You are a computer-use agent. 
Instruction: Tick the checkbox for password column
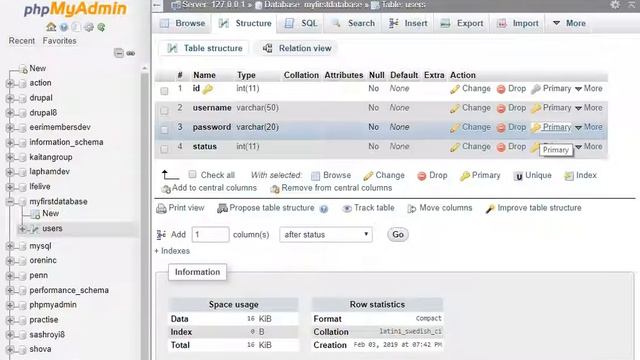[164, 130]
